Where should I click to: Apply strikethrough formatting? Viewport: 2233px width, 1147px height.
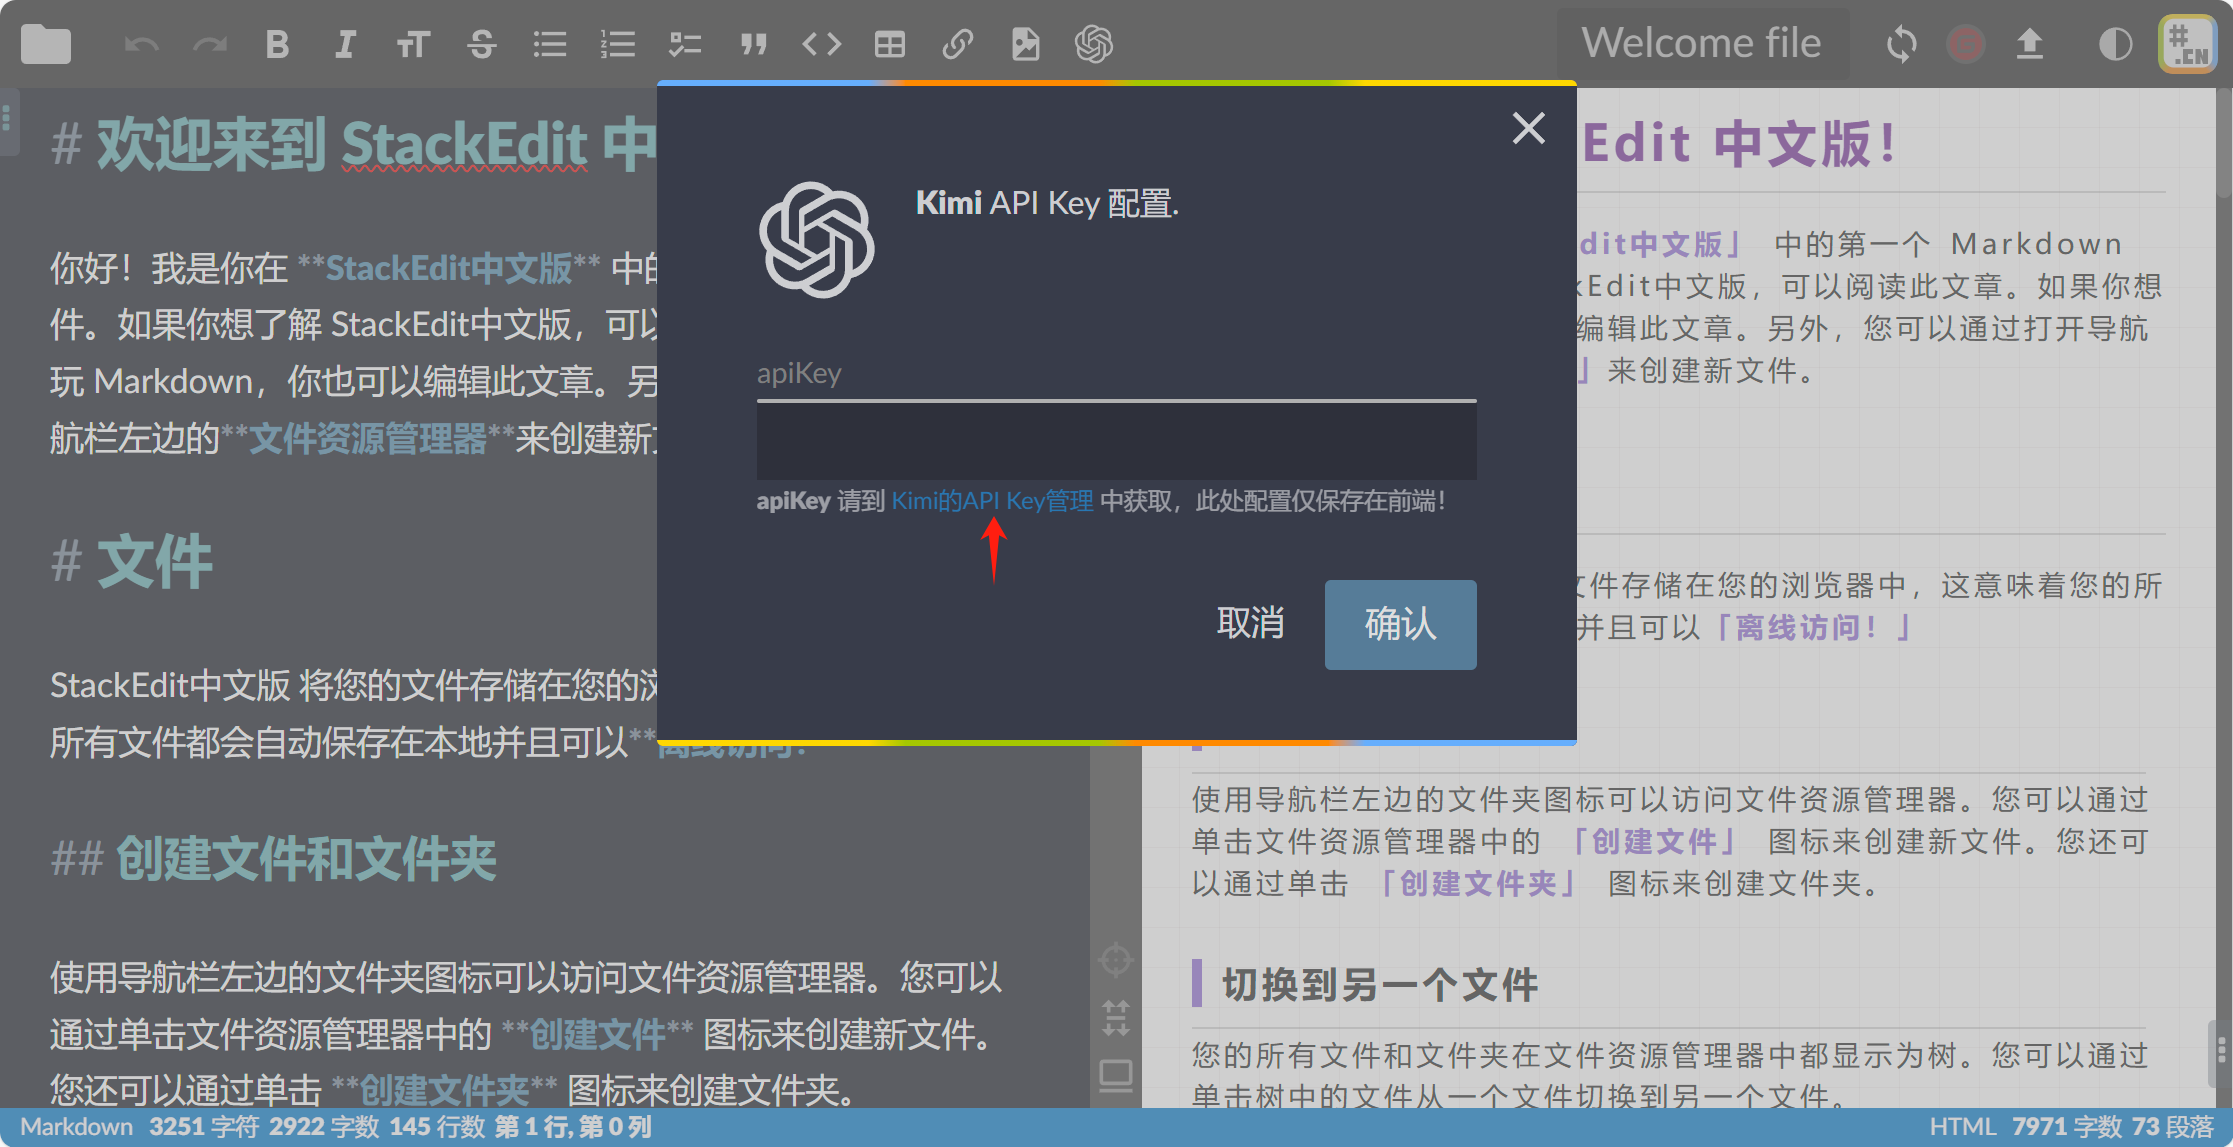[481, 44]
